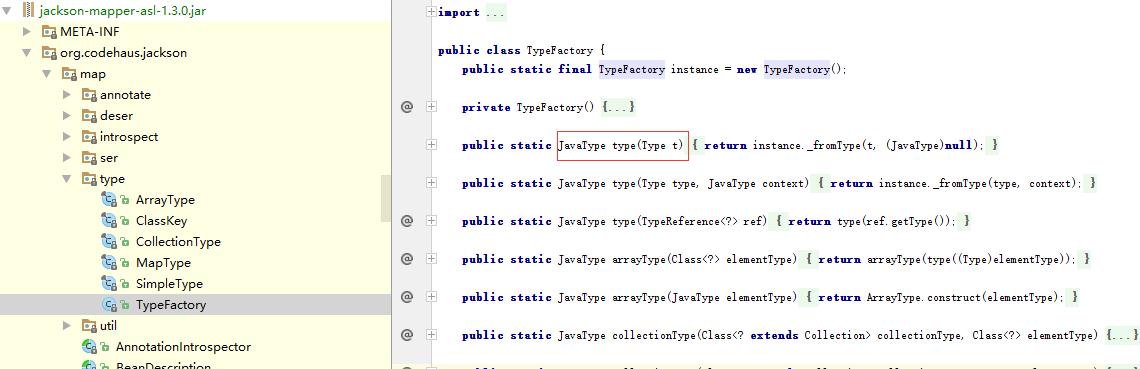Click the collapsed {...} after private TypeFactory()
Screen dimensions: 1140x369
click(x=619, y=108)
